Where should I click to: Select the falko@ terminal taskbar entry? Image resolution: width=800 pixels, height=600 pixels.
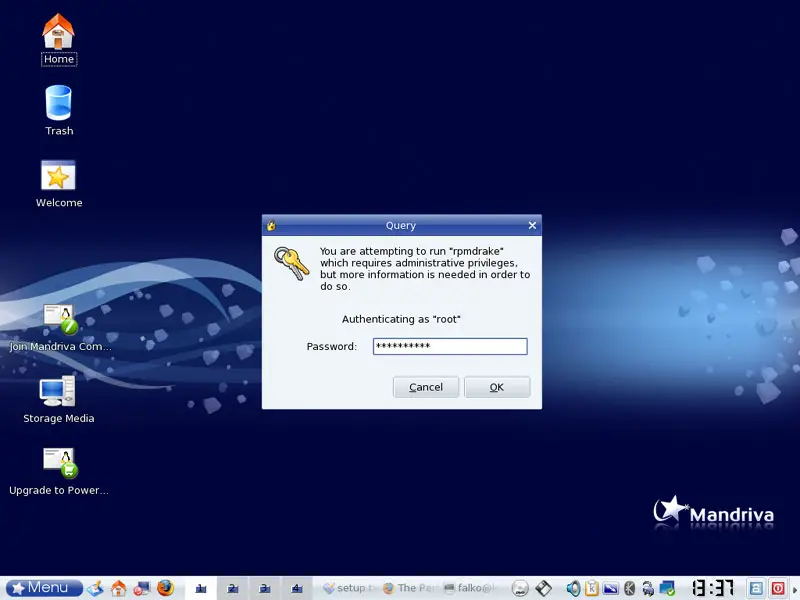click(470, 588)
